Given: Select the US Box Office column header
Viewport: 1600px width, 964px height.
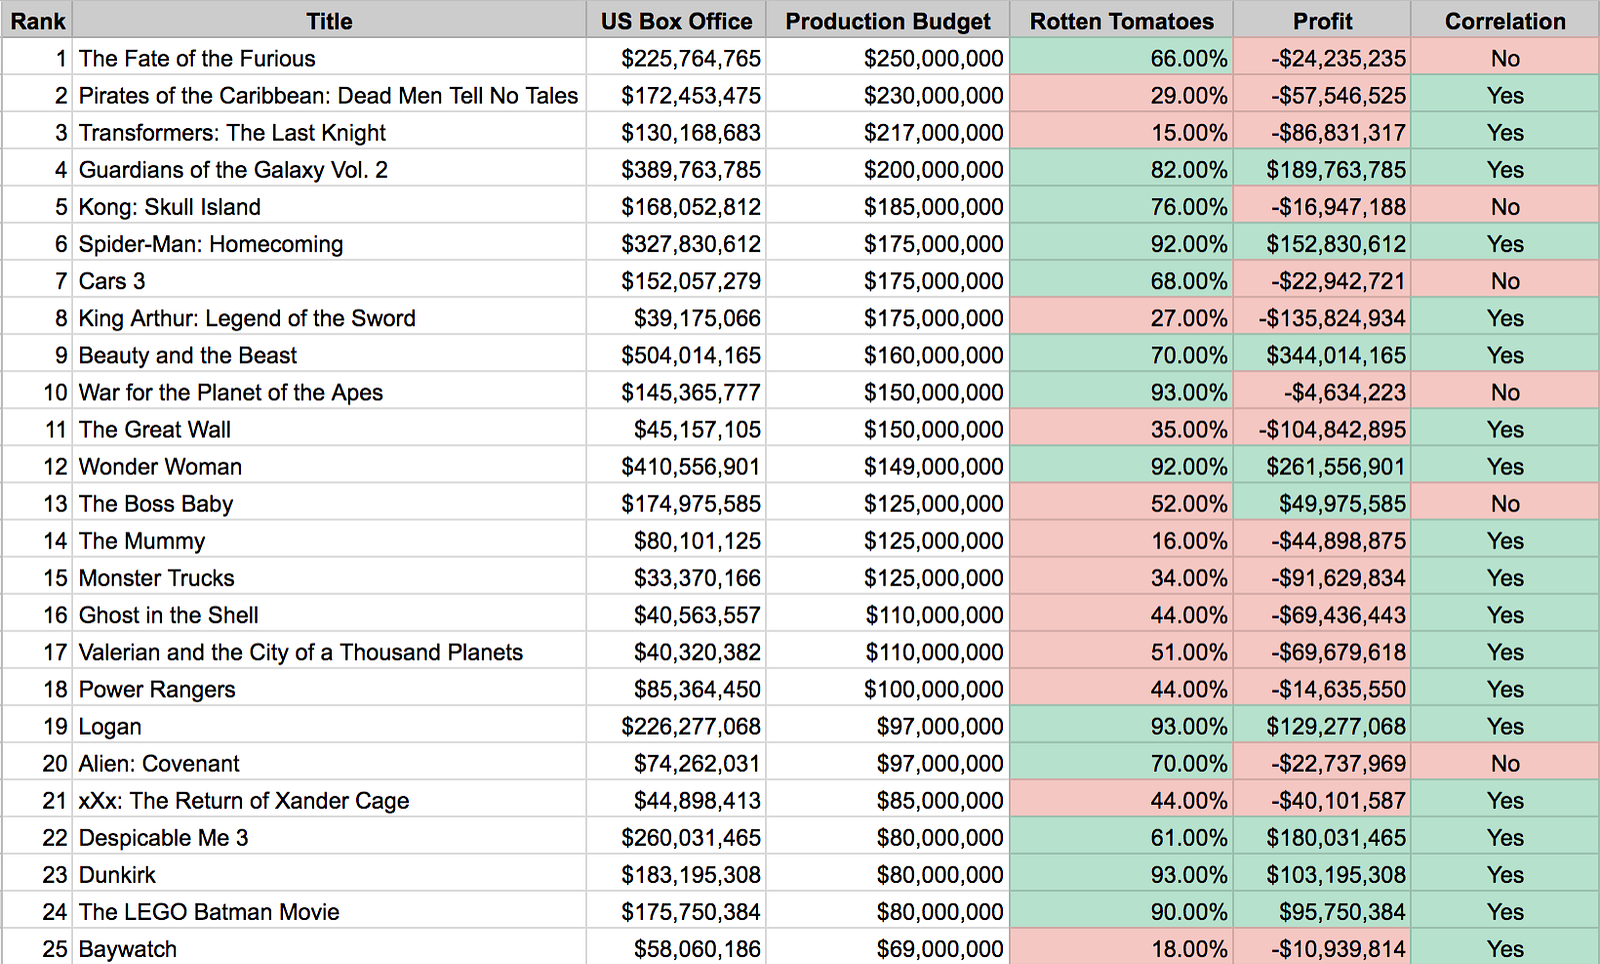Looking at the screenshot, I should coord(676,20).
